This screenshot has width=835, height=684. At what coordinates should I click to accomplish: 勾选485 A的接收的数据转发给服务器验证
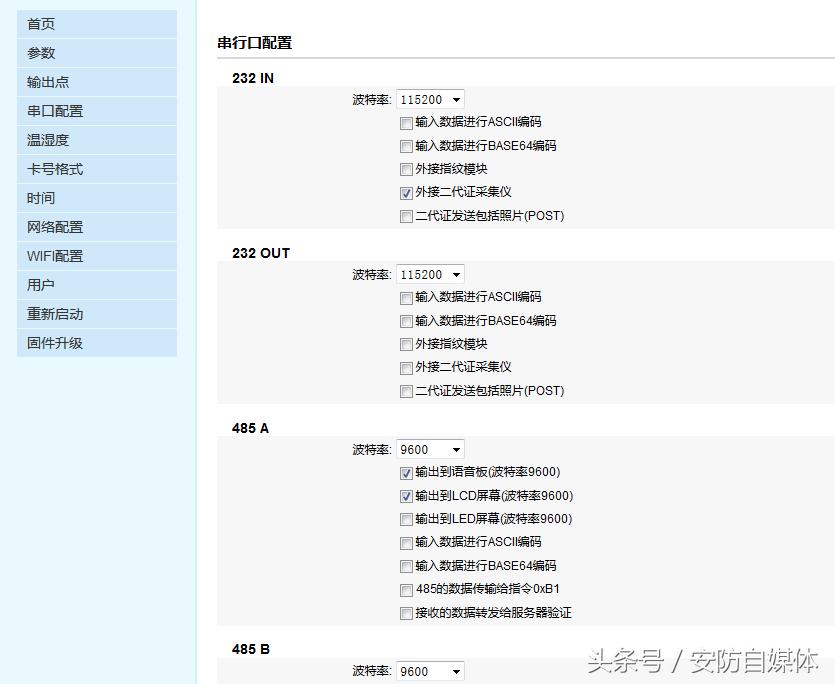pyautogui.click(x=406, y=613)
